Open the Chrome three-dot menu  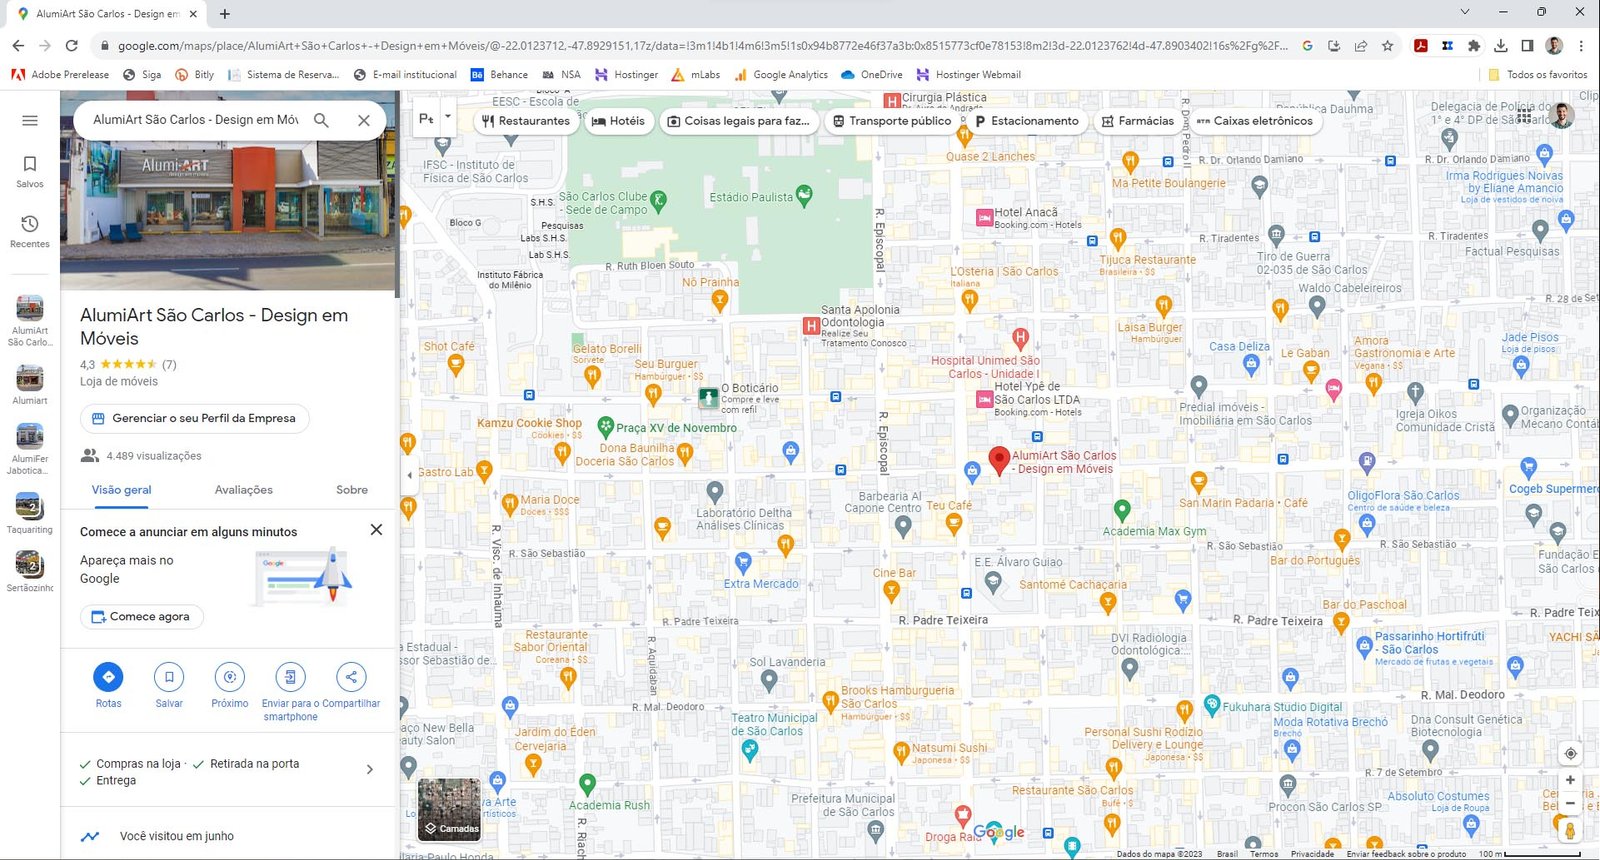pos(1581,45)
